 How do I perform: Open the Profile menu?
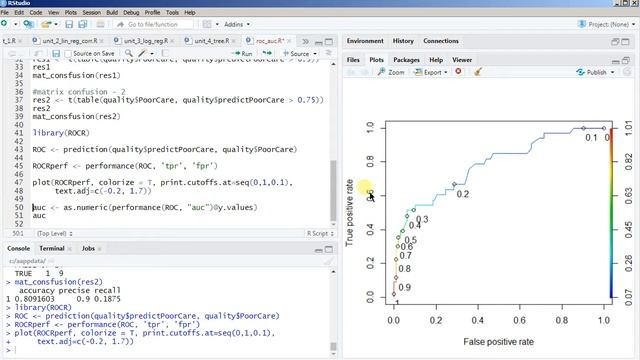pyautogui.click(x=152, y=13)
